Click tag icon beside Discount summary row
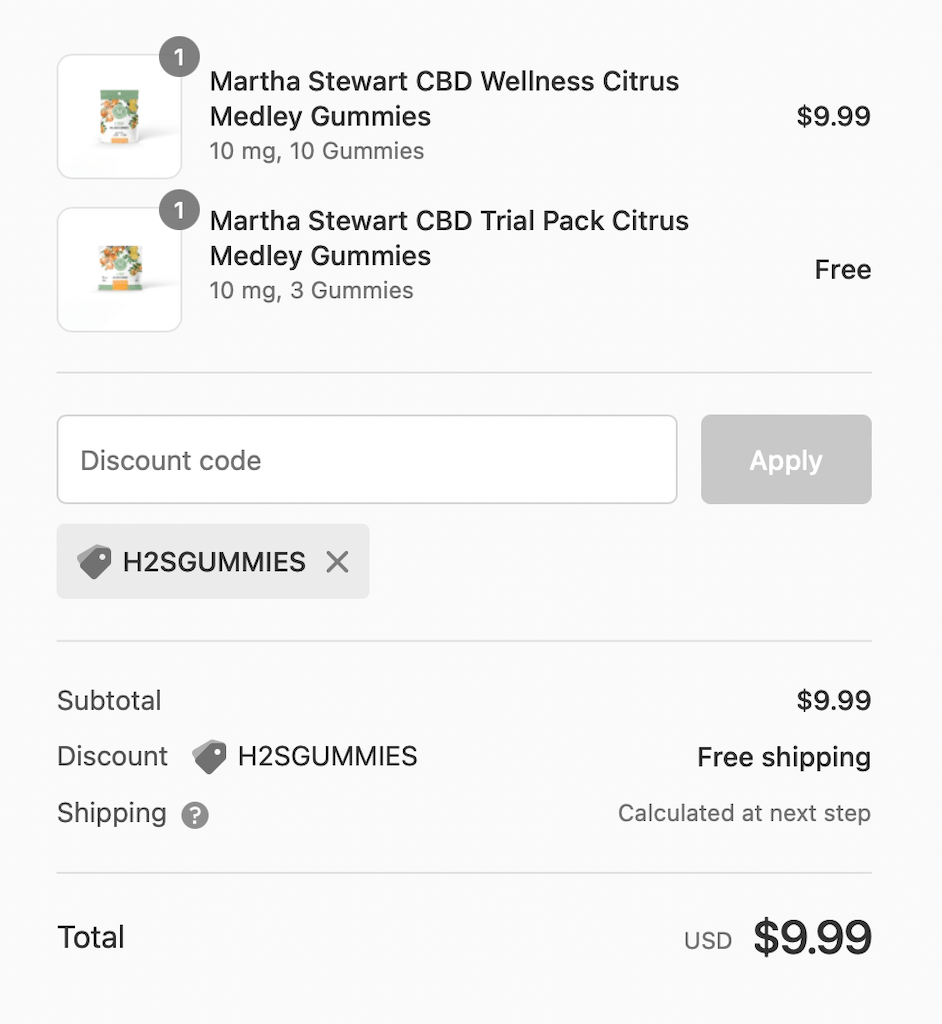This screenshot has width=942, height=1024. (209, 756)
